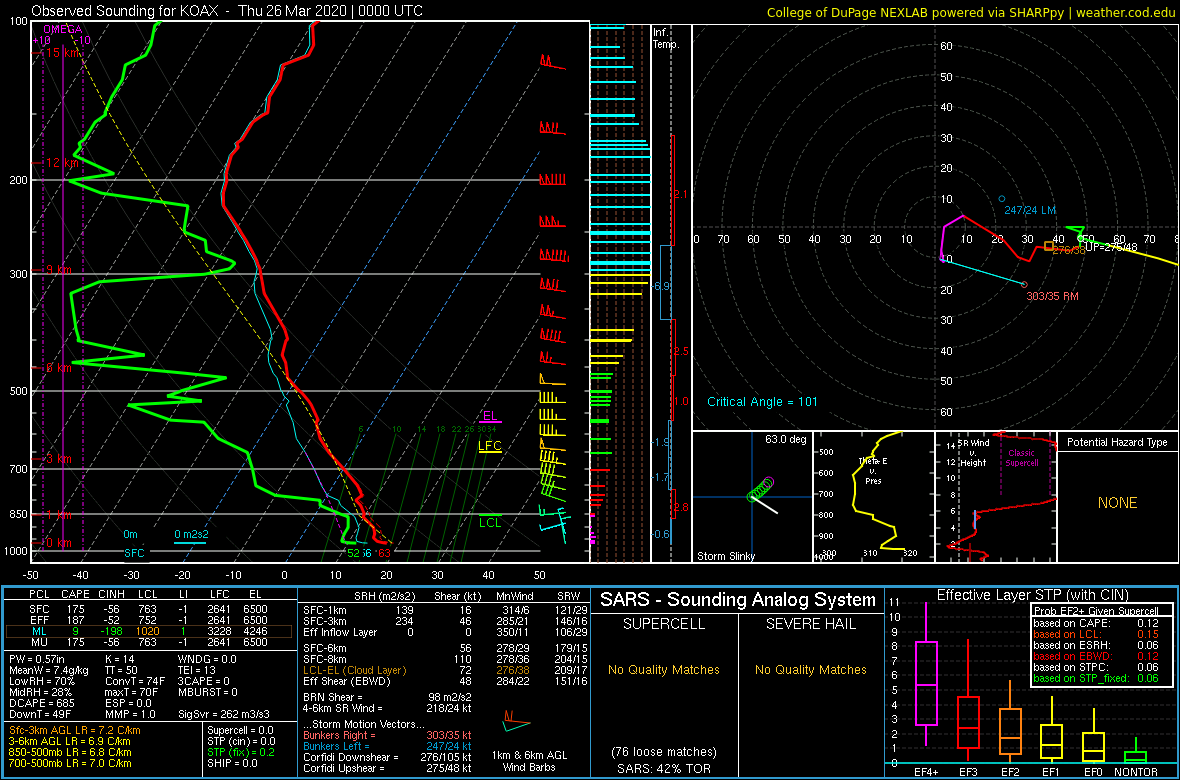Click the 'NONE' hazard type value
1180x780 pixels.
click(x=1117, y=503)
